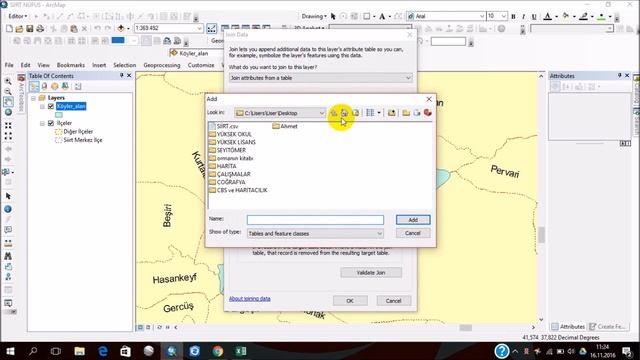Viewport: 640px width, 360px height.
Task: Click OK in the Join Data dialog
Action: [350, 301]
